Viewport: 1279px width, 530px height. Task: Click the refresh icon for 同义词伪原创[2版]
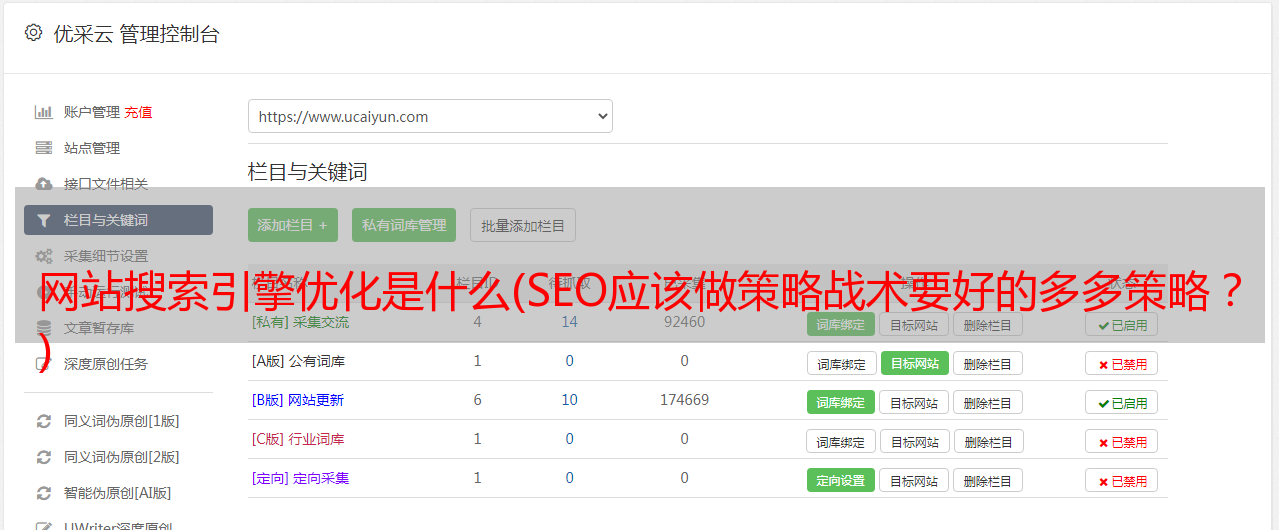43,457
